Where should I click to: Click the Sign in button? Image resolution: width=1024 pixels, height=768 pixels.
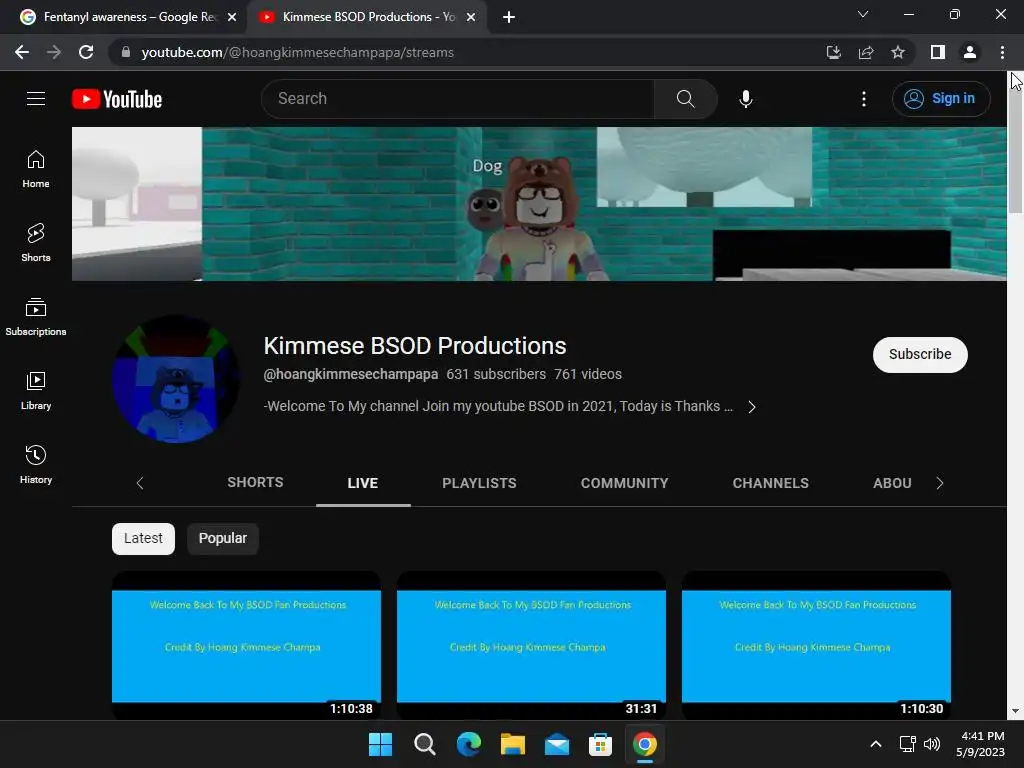pos(941,99)
